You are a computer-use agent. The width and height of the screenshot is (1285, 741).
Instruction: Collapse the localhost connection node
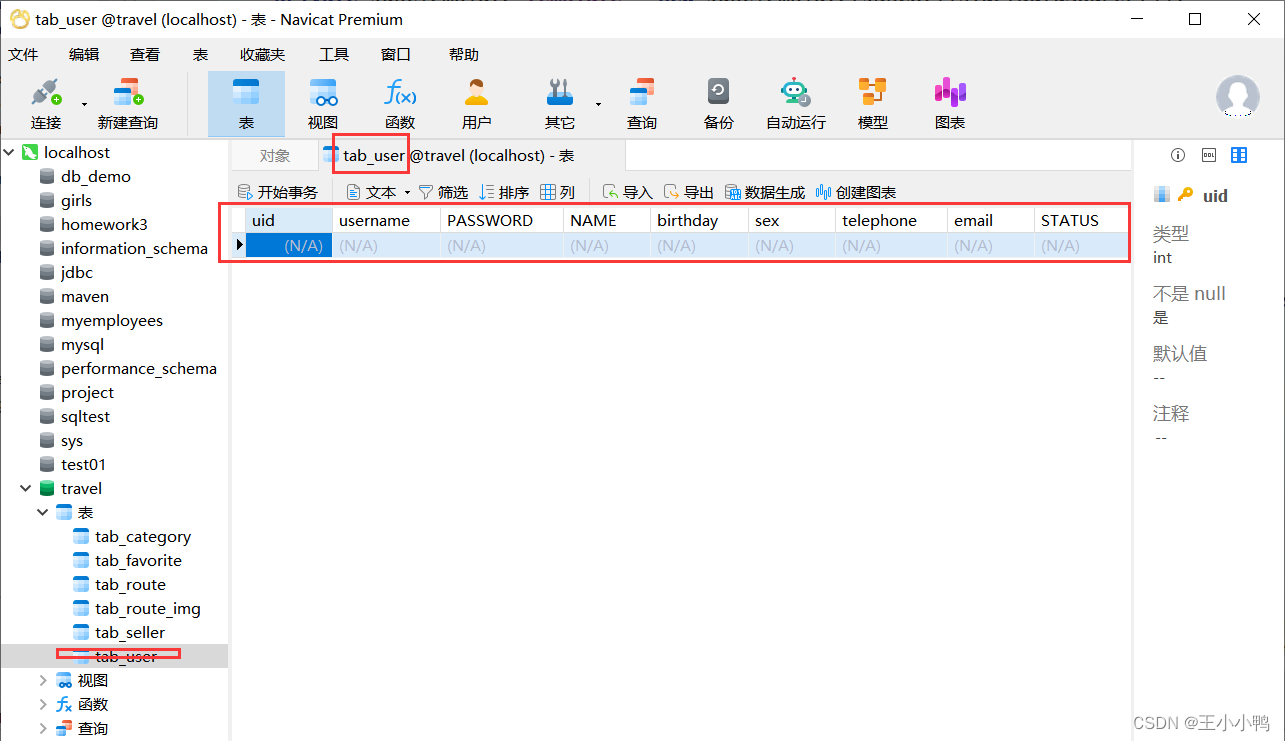[9, 152]
